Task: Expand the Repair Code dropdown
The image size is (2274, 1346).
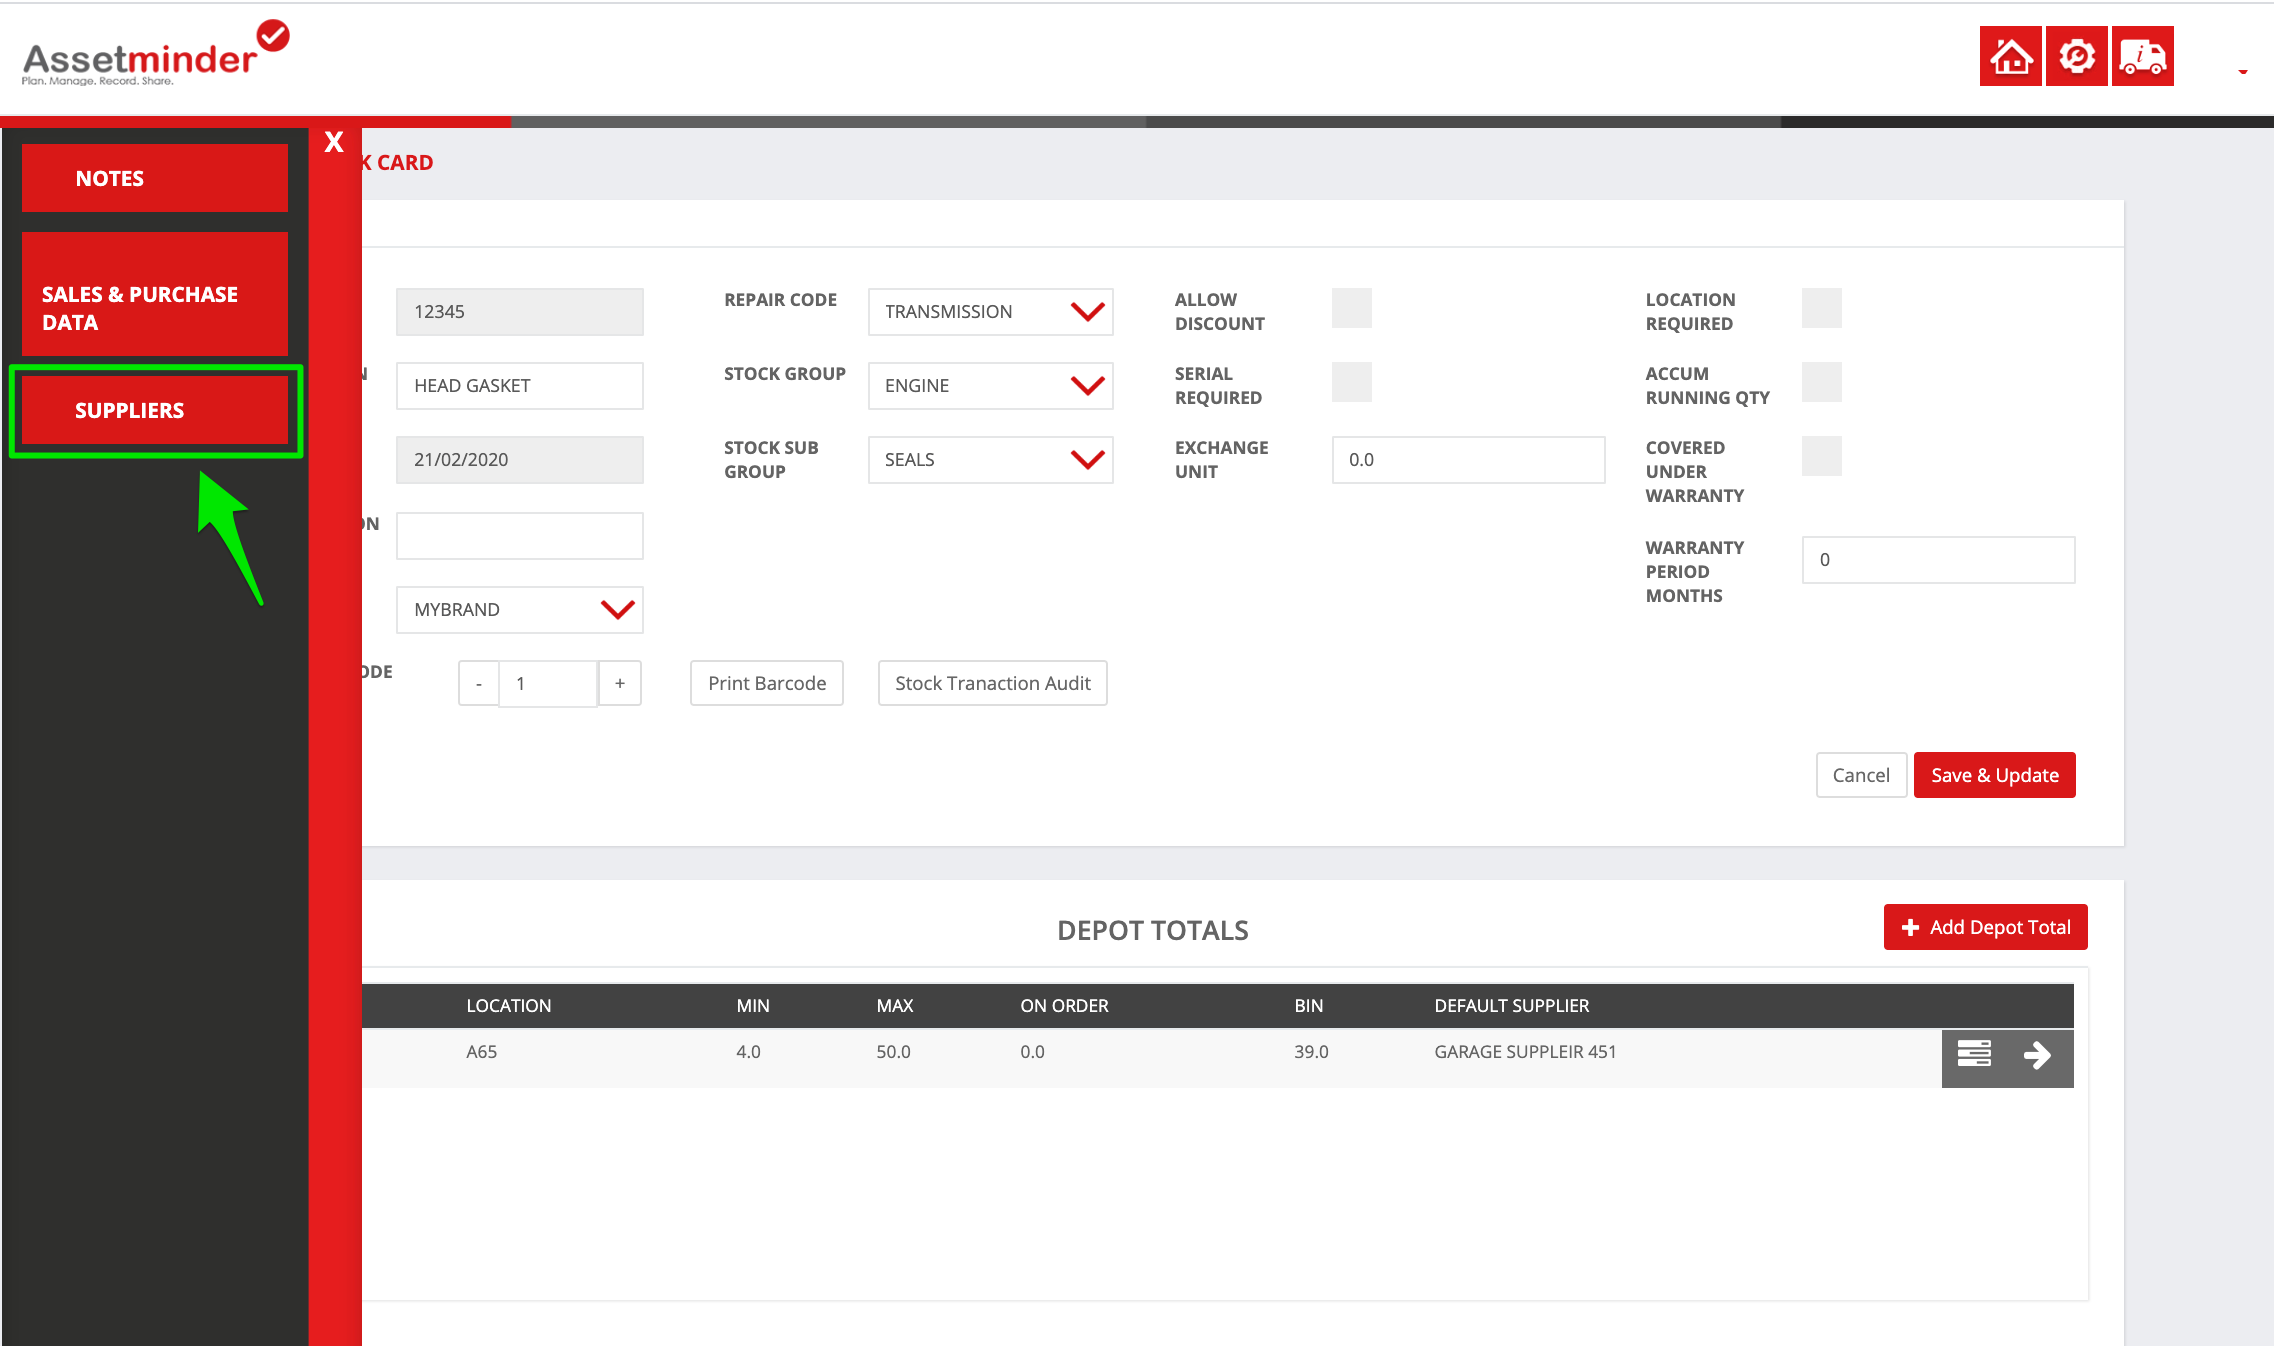Action: click(991, 312)
